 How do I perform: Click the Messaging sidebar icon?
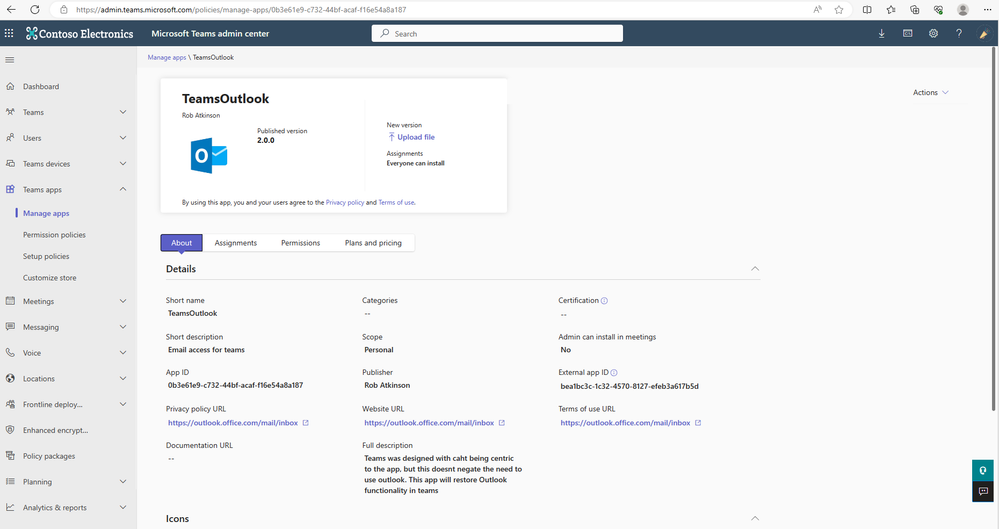10,326
